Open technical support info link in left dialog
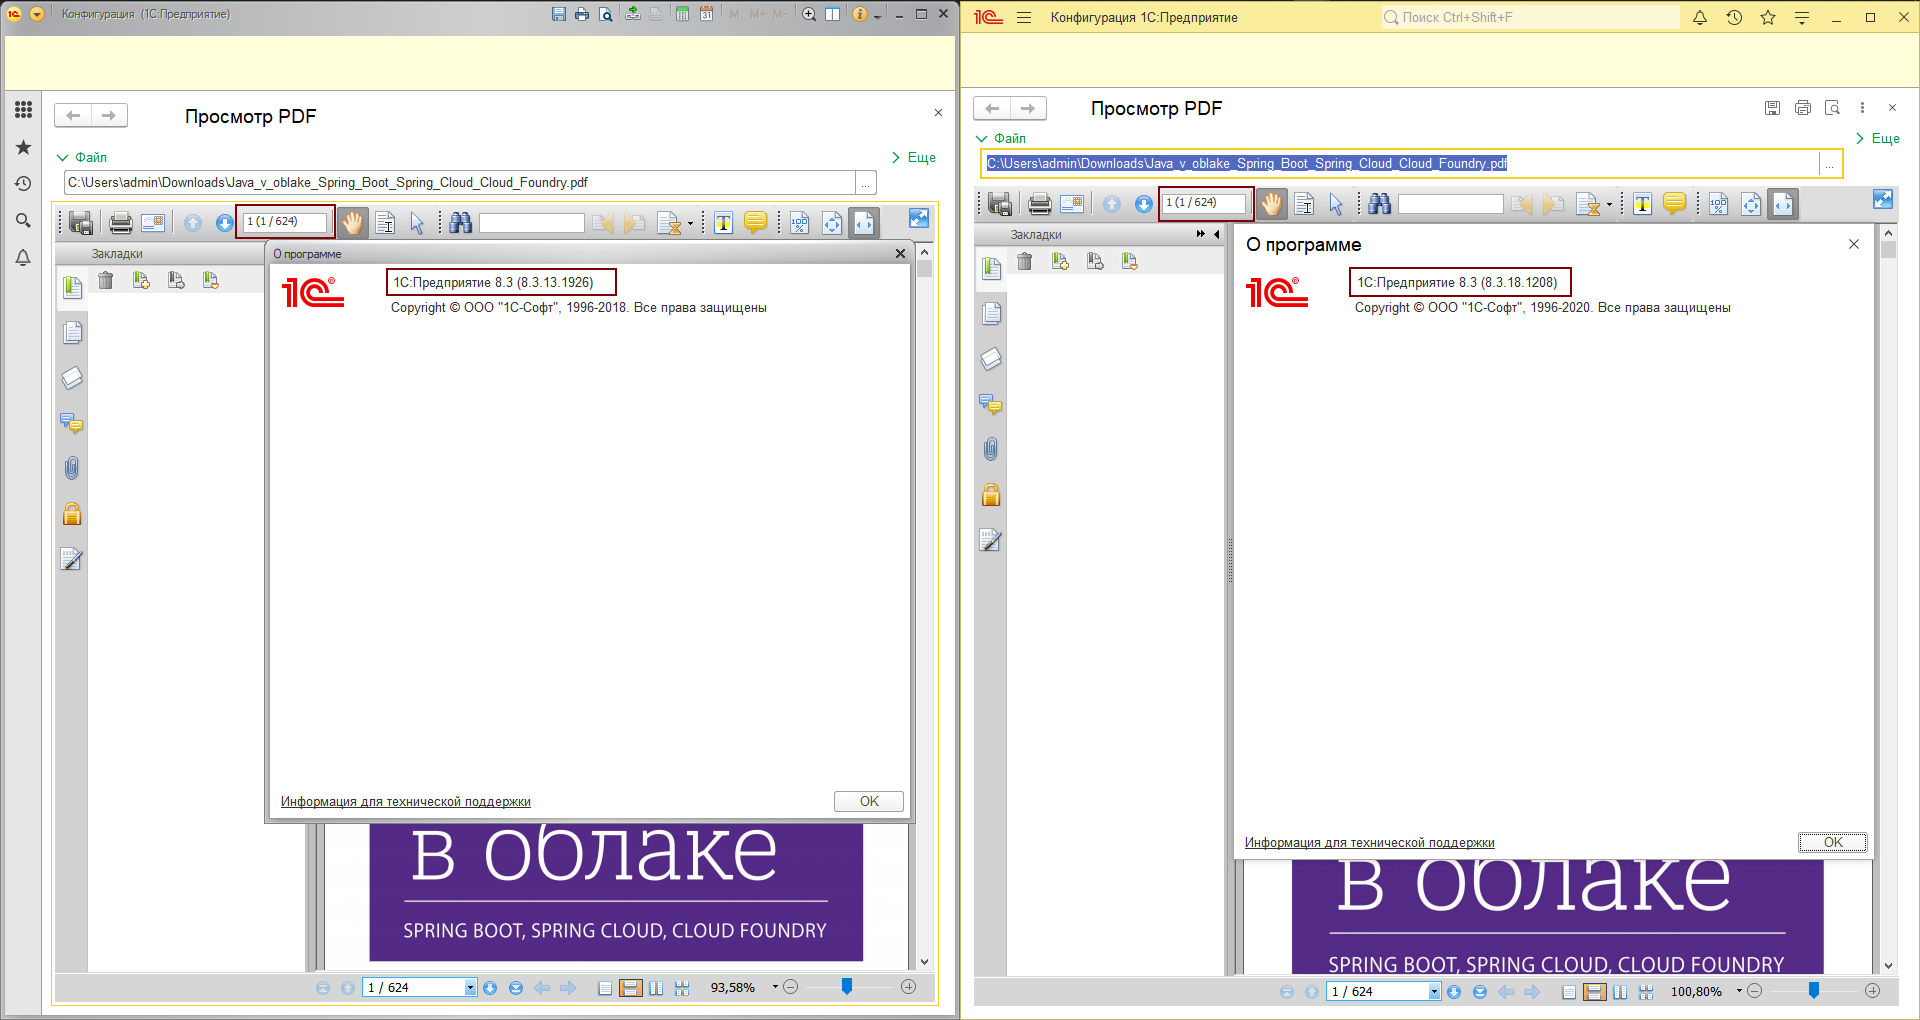1920x1020 pixels. (406, 802)
